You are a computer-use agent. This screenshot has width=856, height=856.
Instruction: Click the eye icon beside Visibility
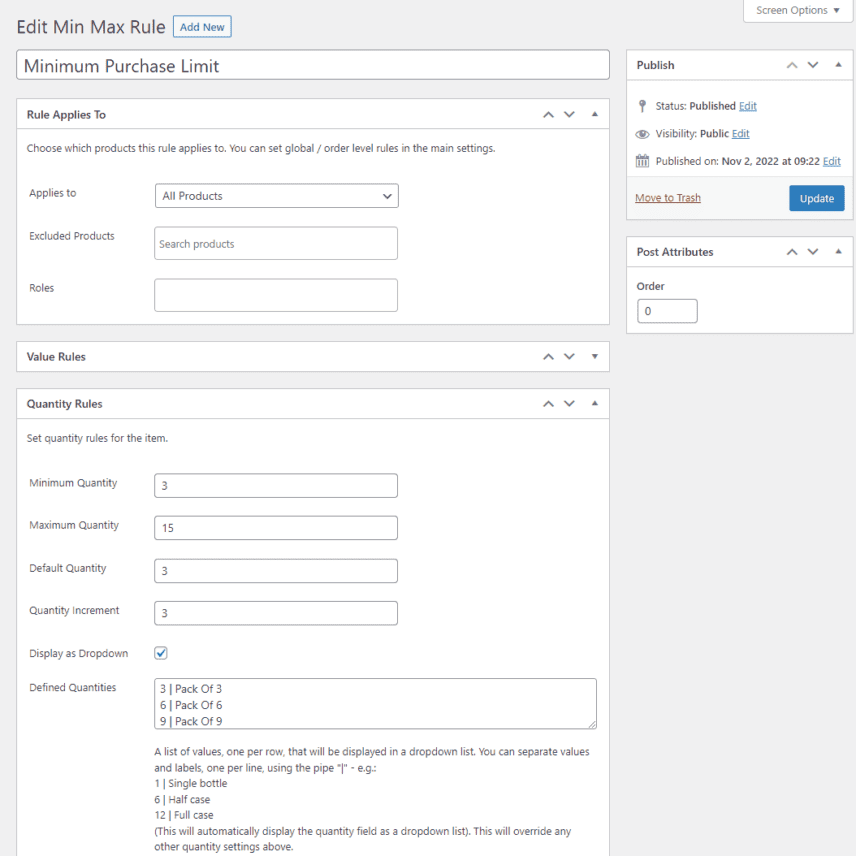pyautogui.click(x=640, y=133)
